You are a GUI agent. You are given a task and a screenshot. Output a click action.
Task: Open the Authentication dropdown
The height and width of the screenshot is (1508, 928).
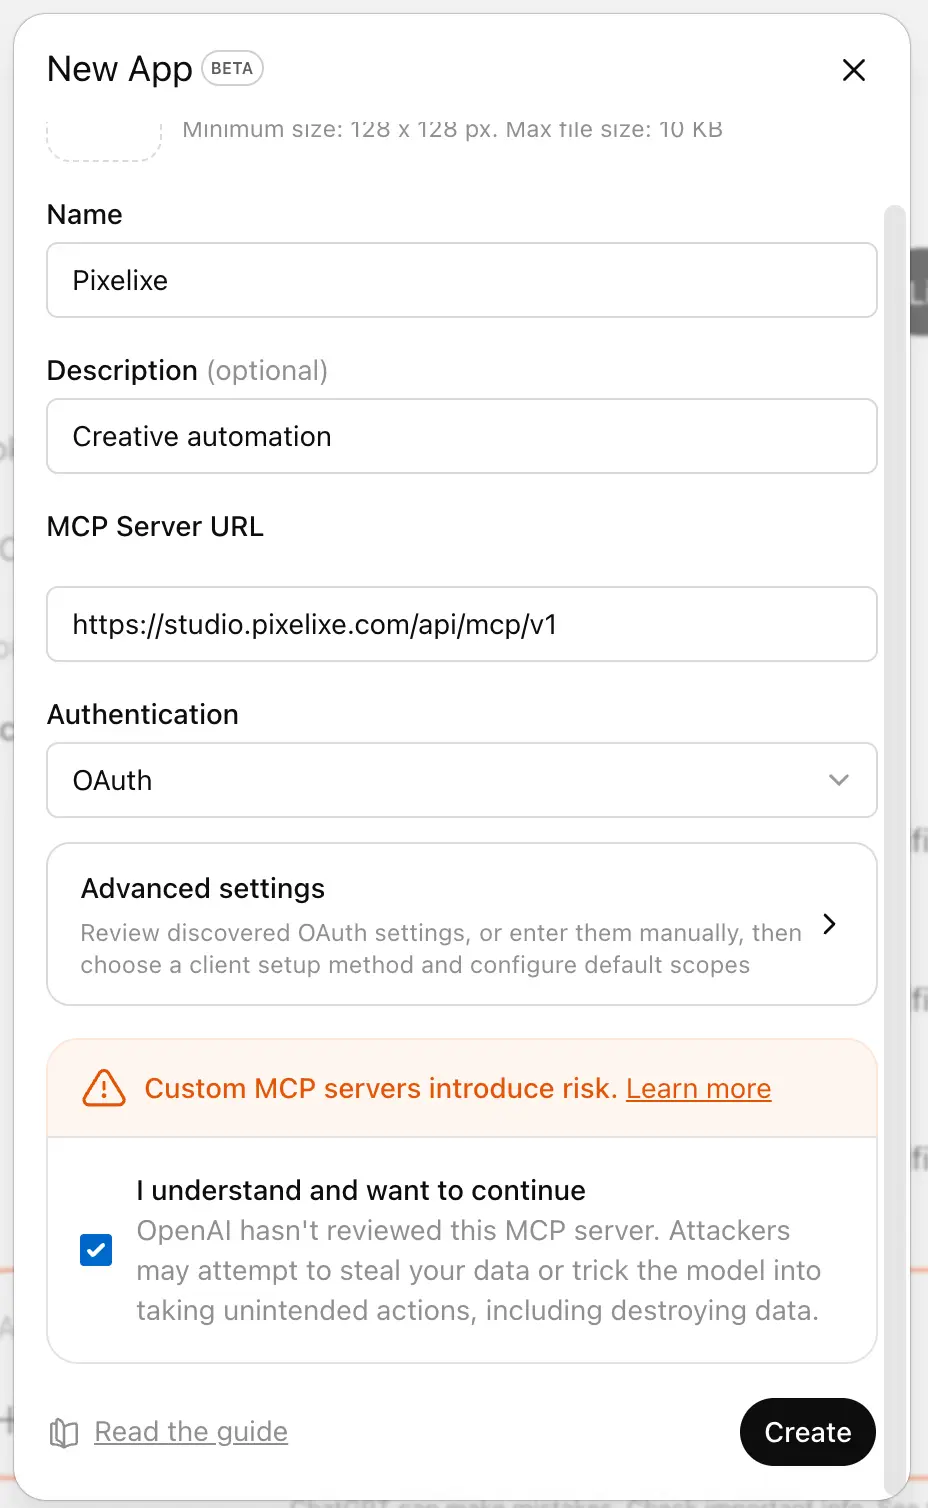pos(461,780)
